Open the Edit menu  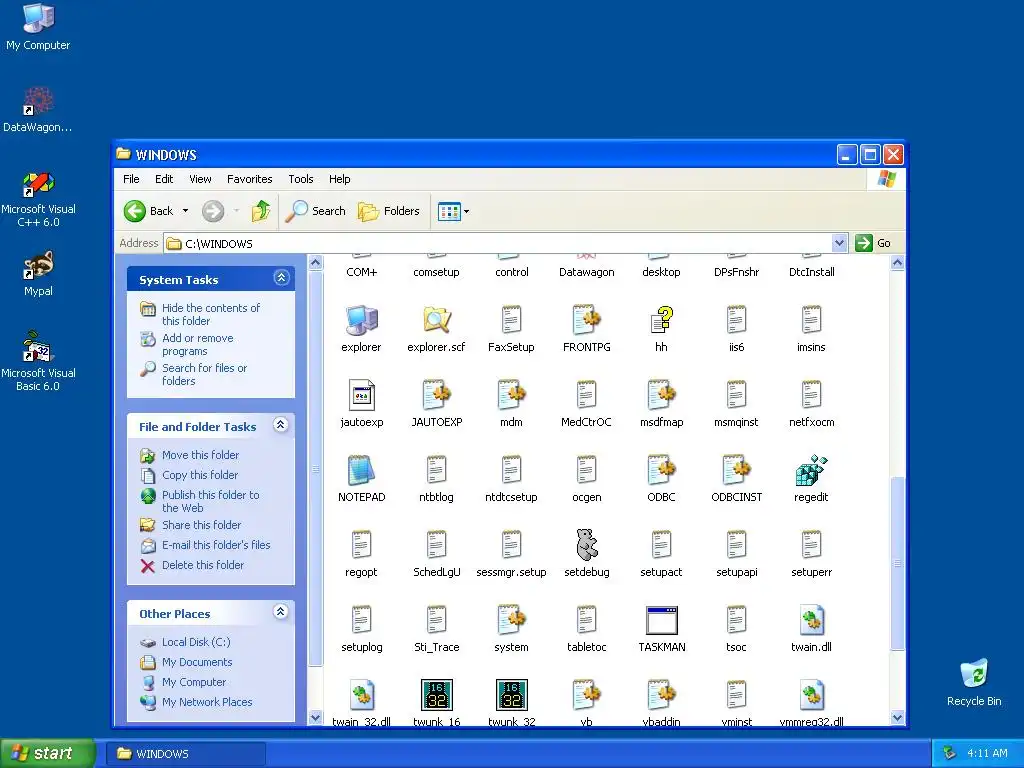(164, 179)
